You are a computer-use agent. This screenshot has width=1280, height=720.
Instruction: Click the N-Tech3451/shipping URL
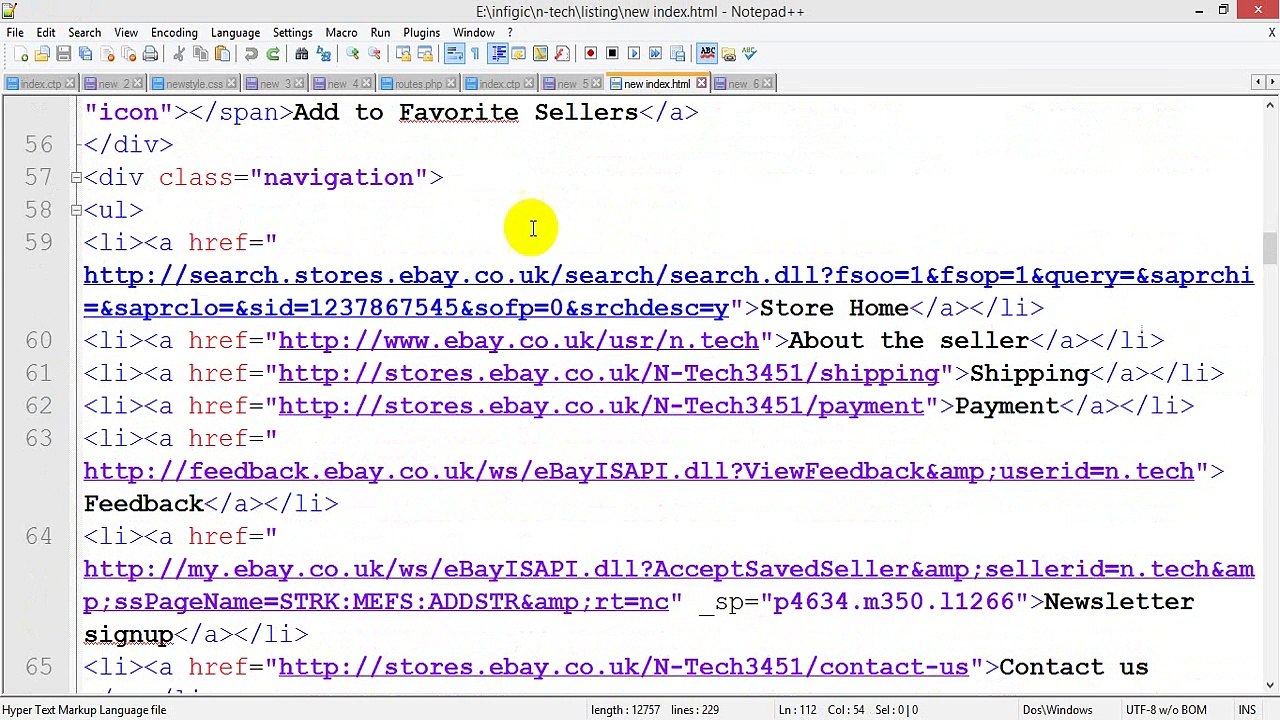pyautogui.click(x=608, y=374)
